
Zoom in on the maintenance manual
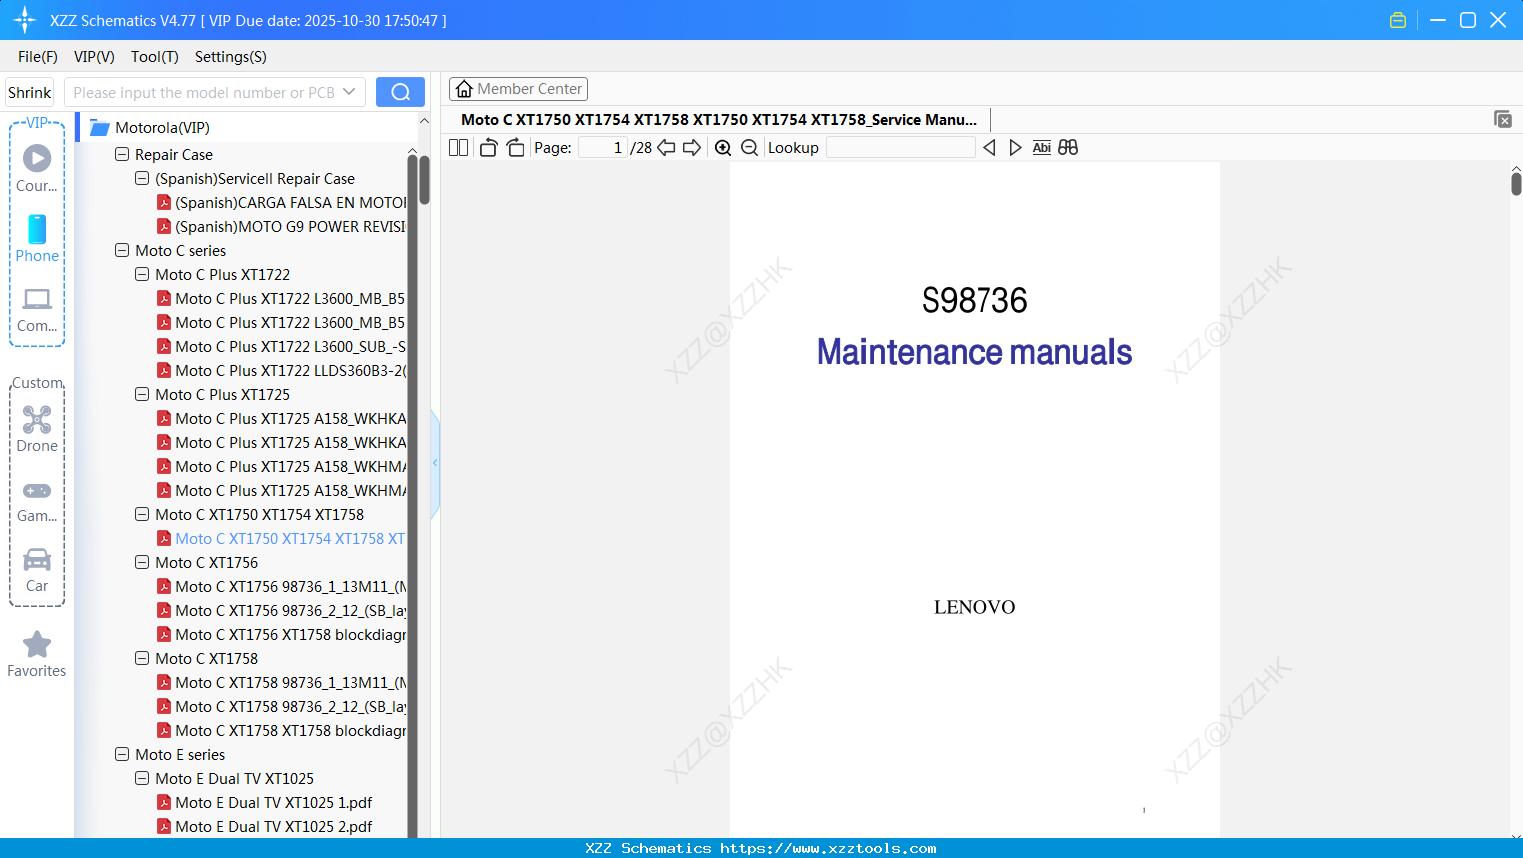tap(722, 147)
